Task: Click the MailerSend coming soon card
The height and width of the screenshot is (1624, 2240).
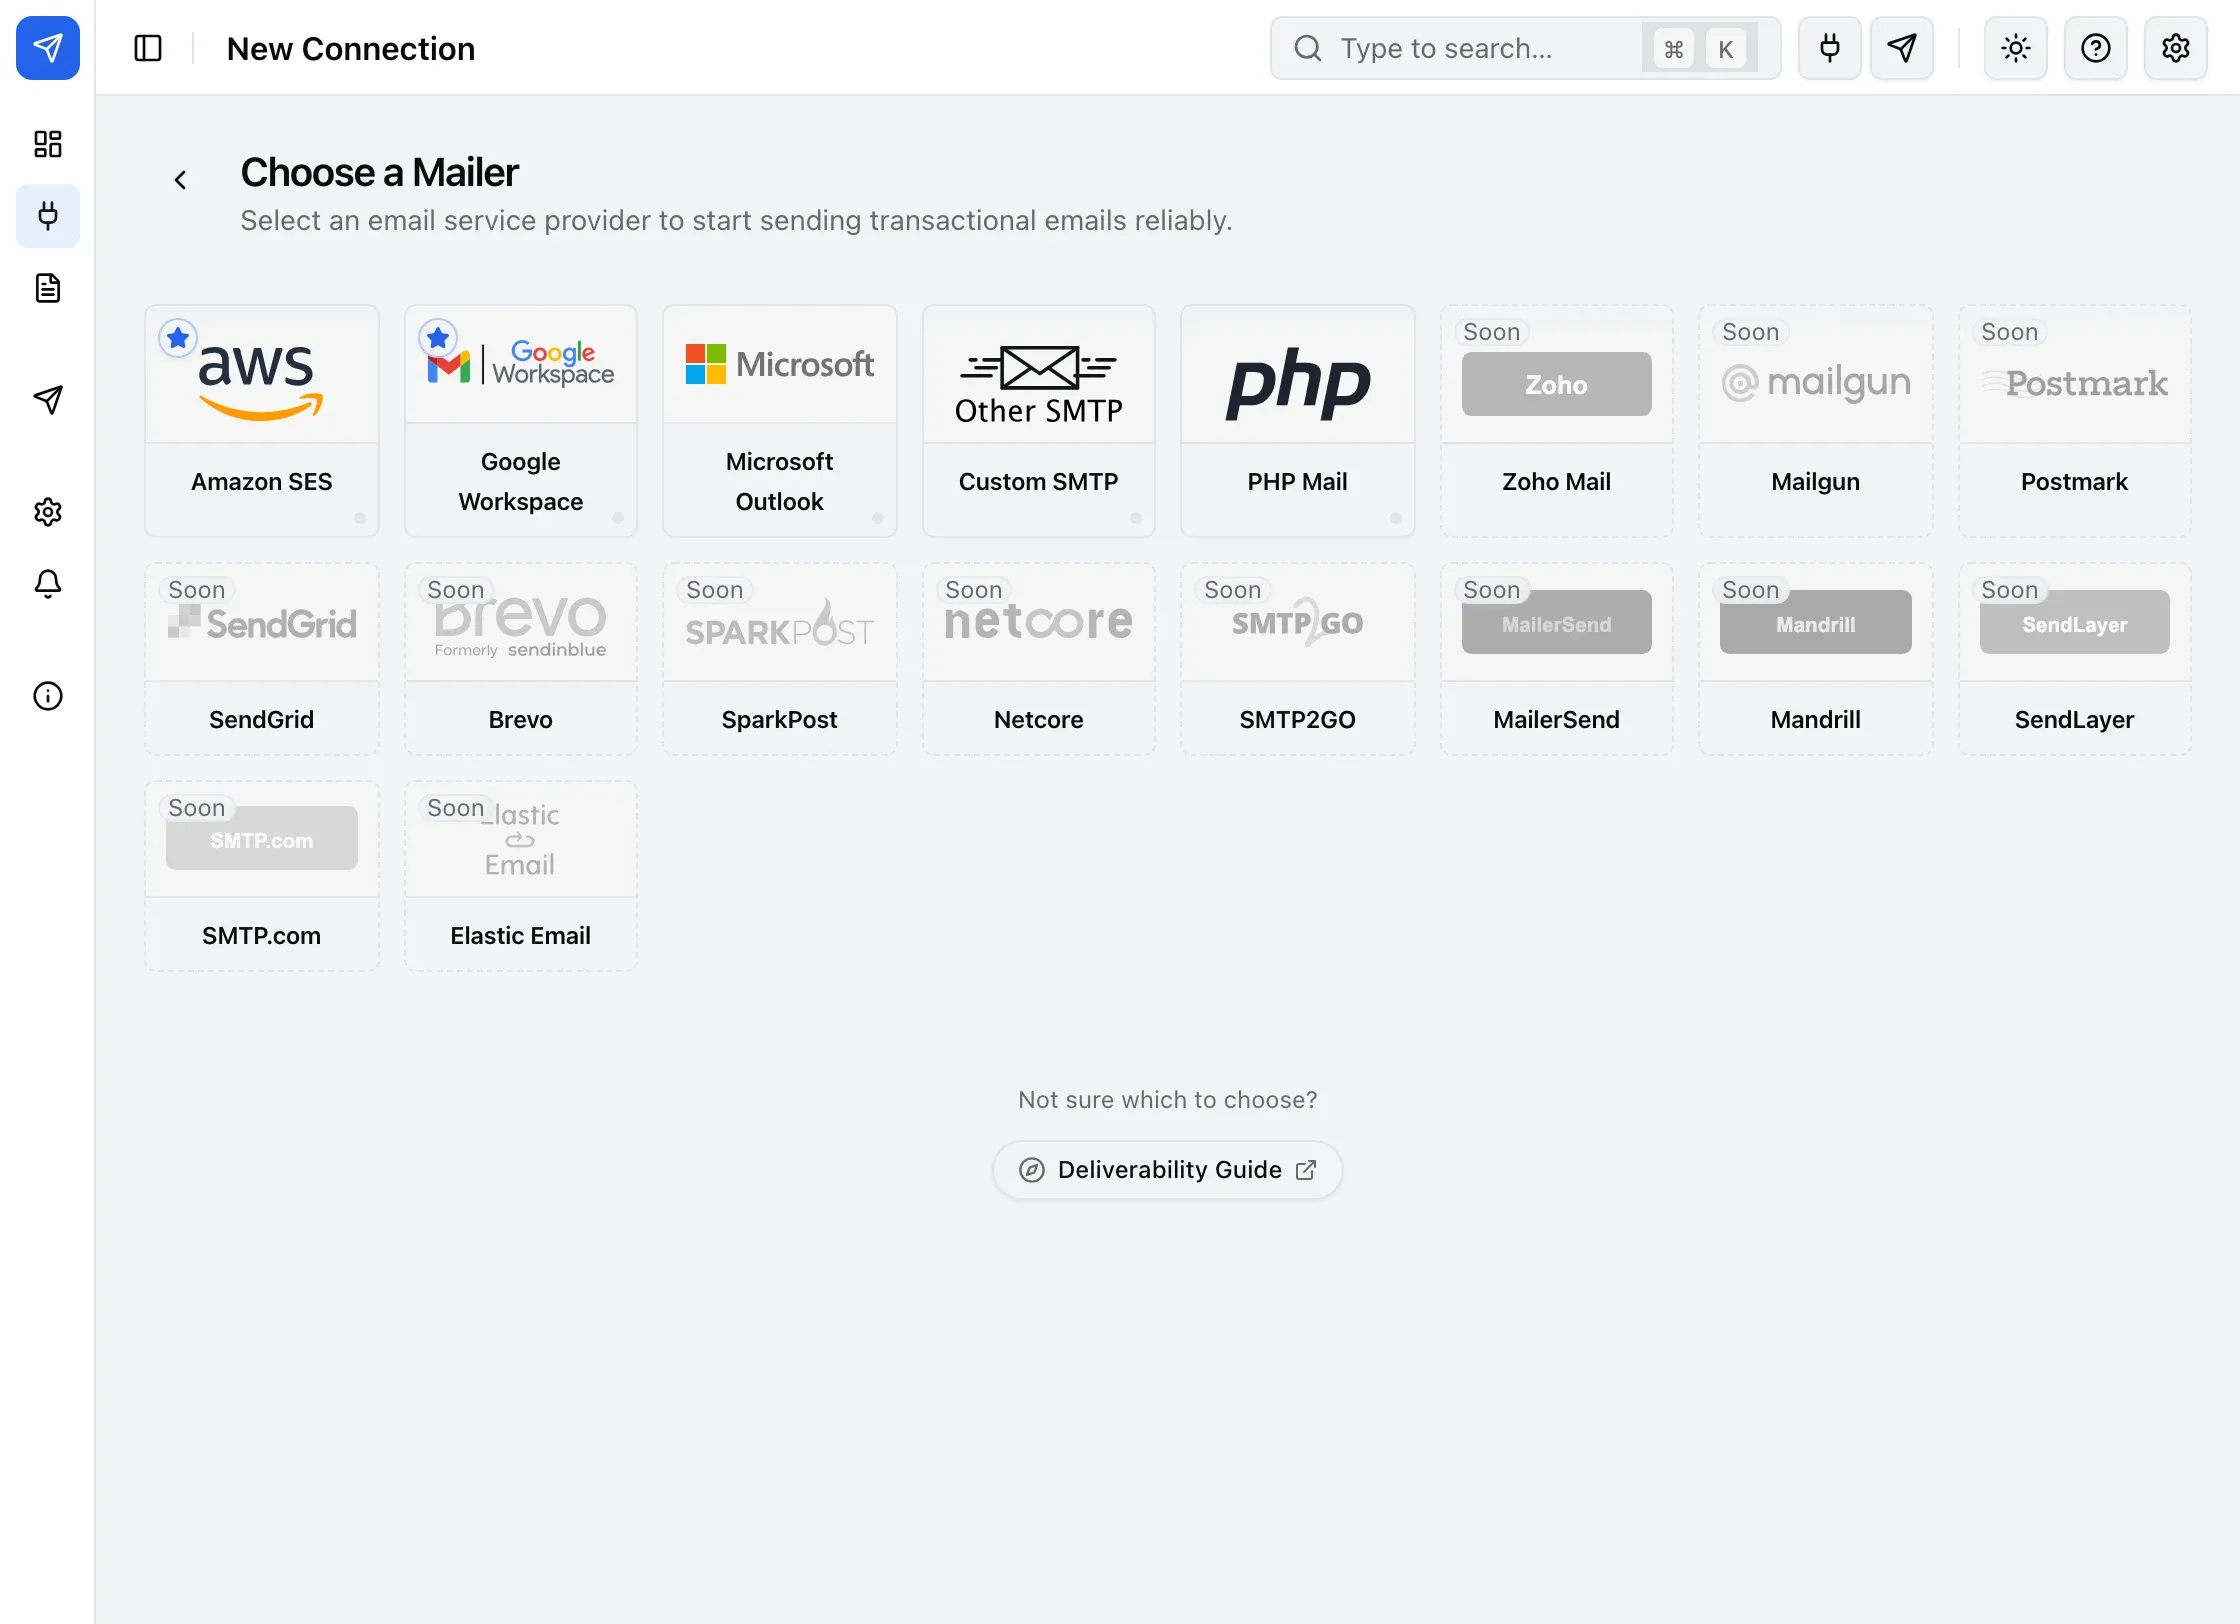Action: (1557, 659)
